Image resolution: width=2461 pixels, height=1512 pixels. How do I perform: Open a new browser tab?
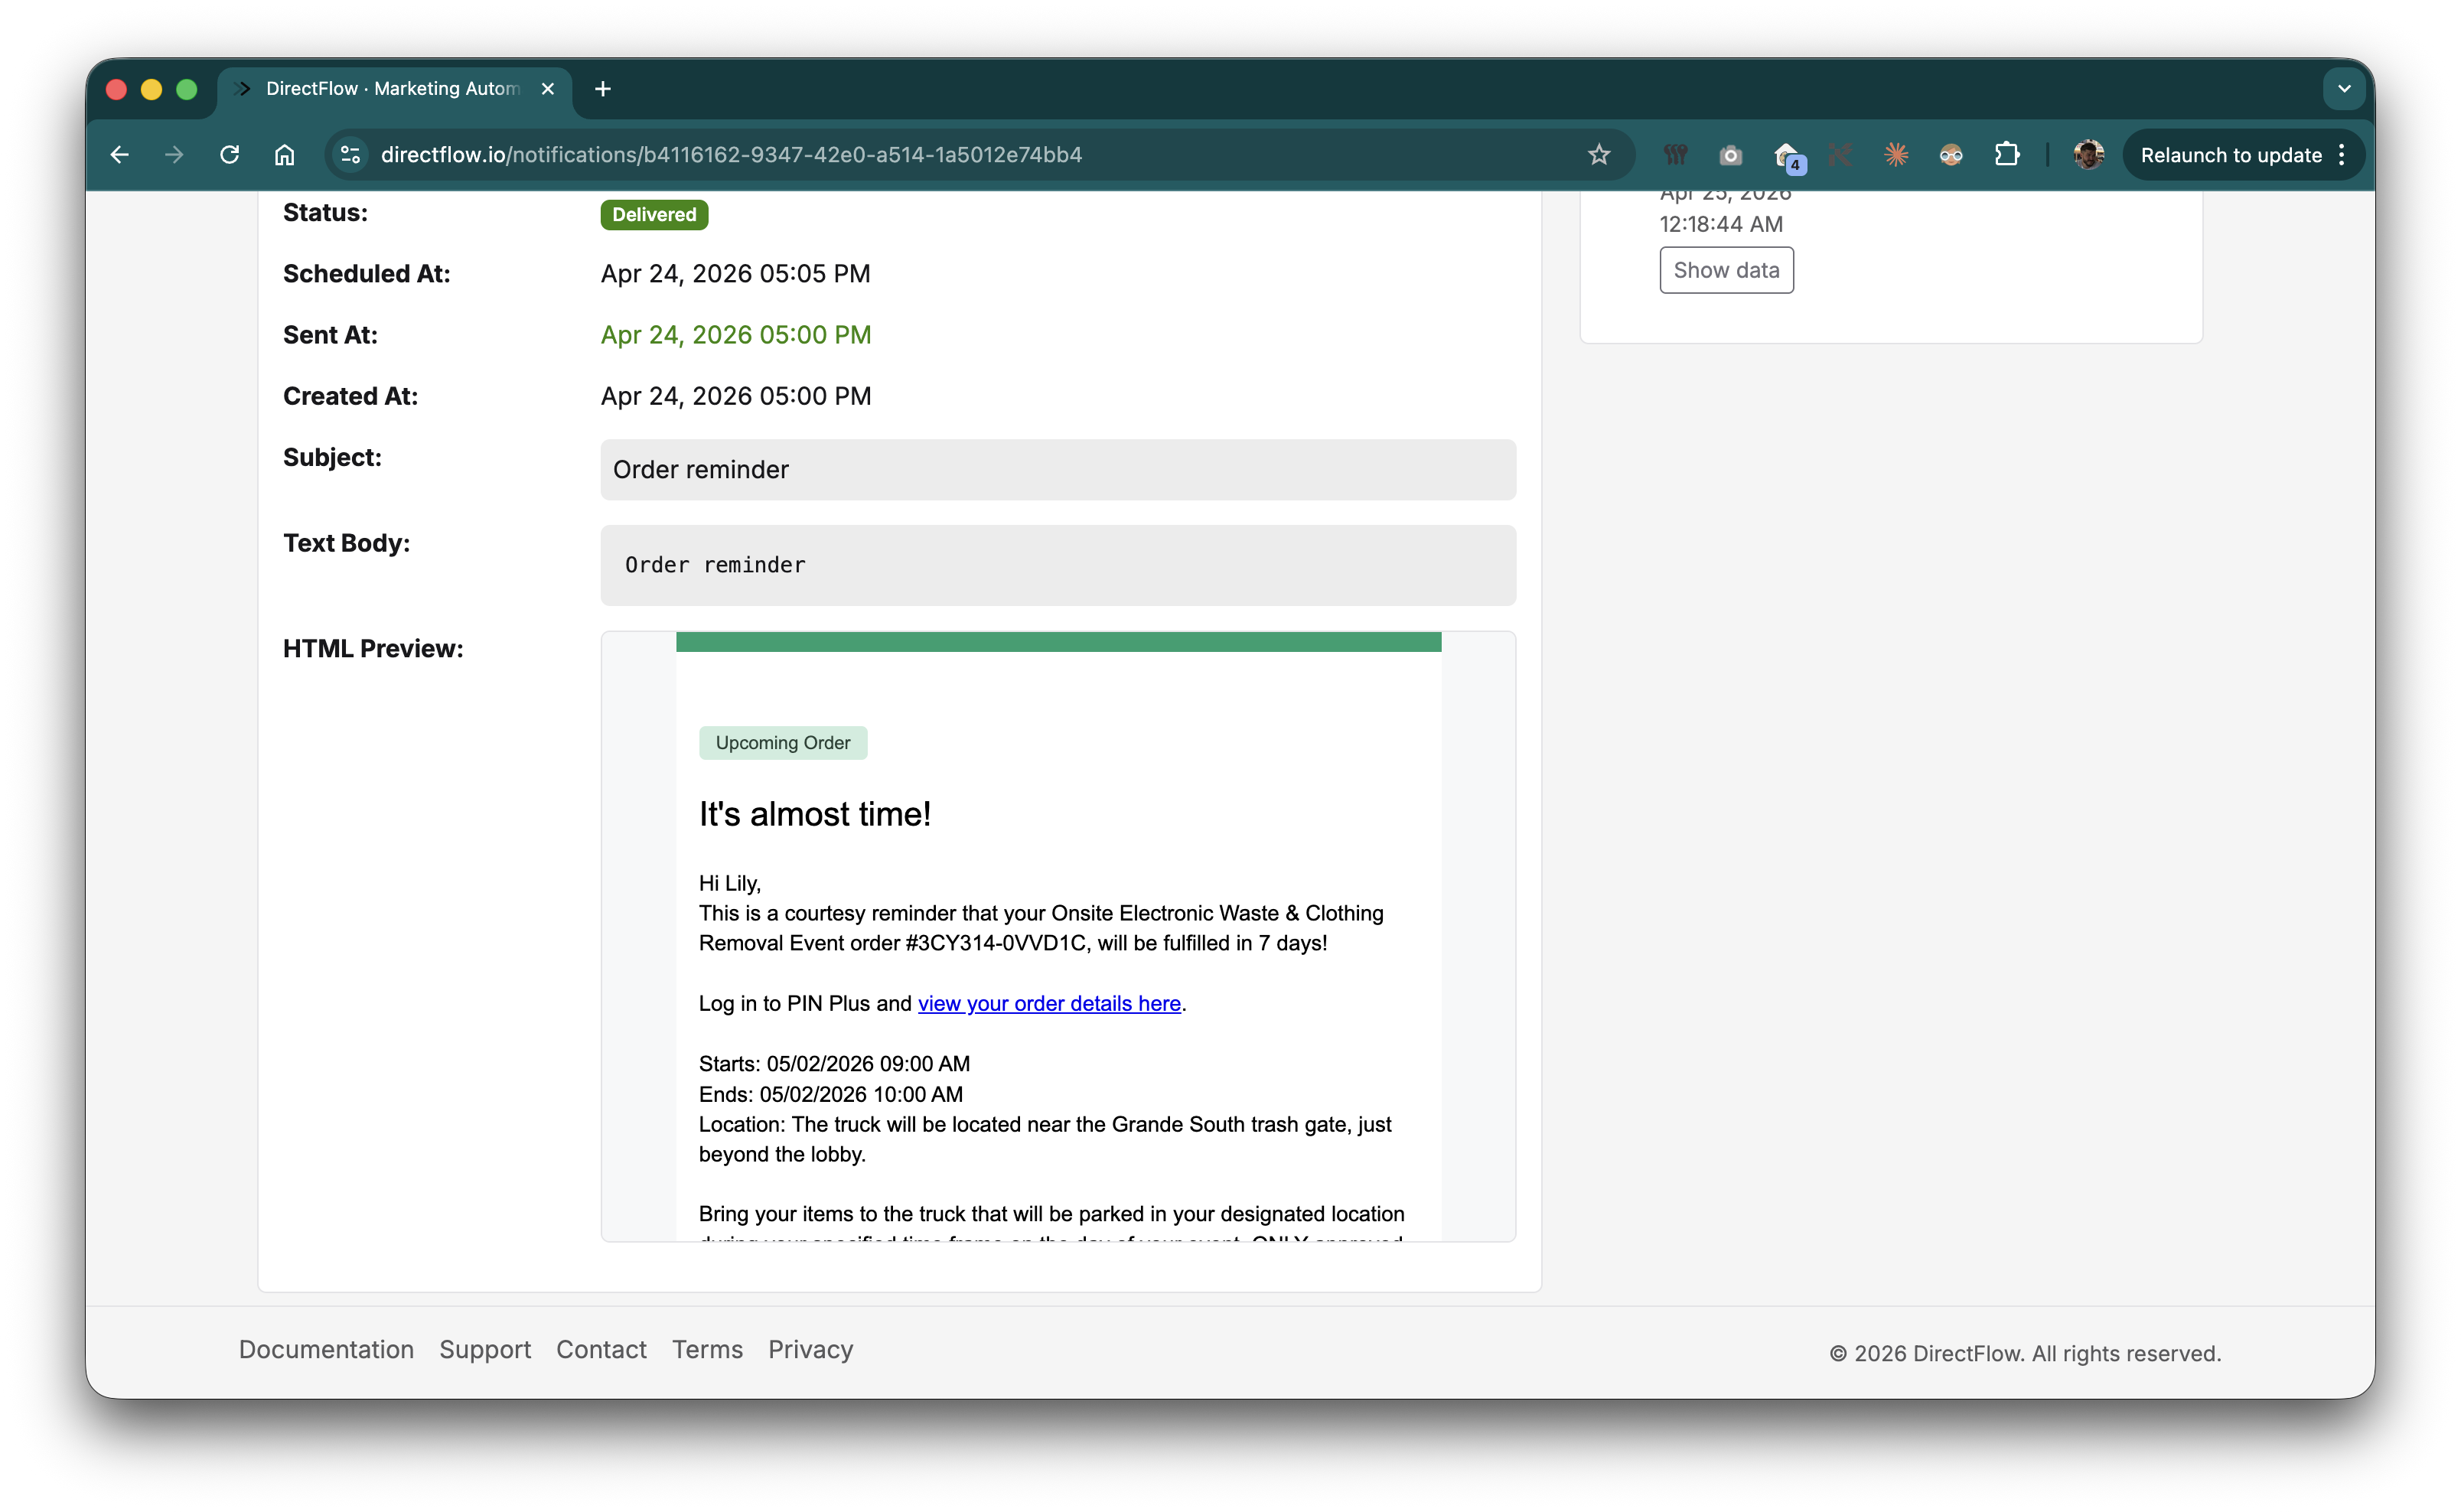602,89
